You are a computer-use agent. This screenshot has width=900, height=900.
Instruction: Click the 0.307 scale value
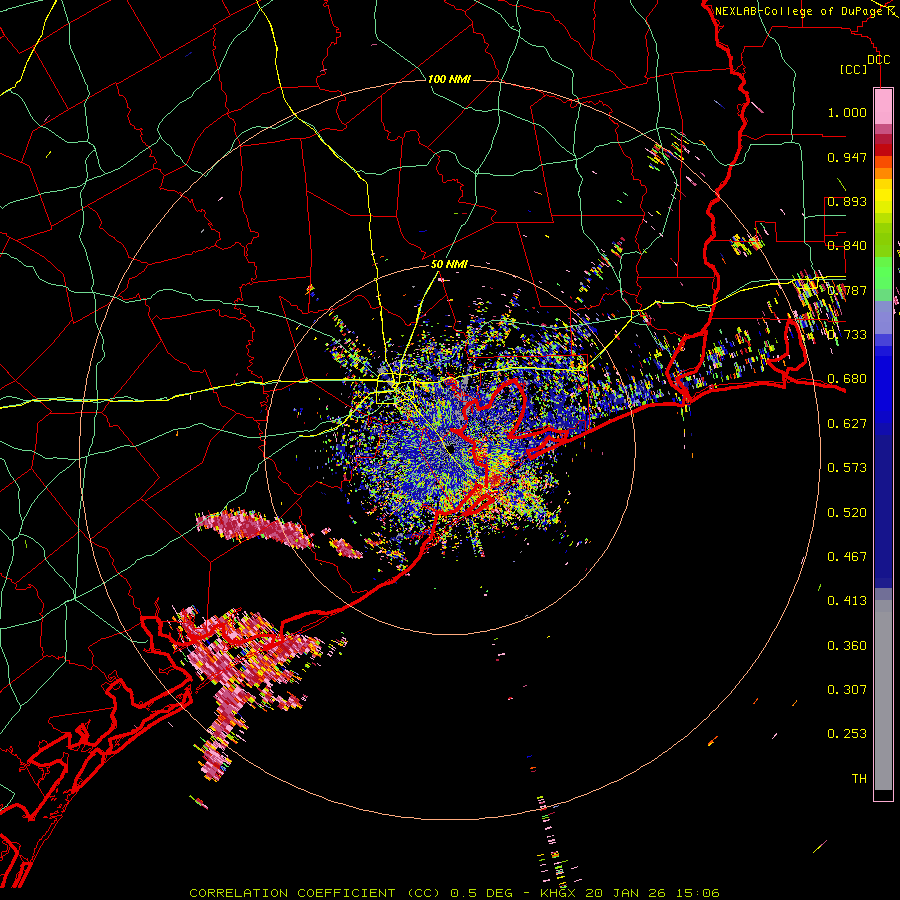coord(847,690)
